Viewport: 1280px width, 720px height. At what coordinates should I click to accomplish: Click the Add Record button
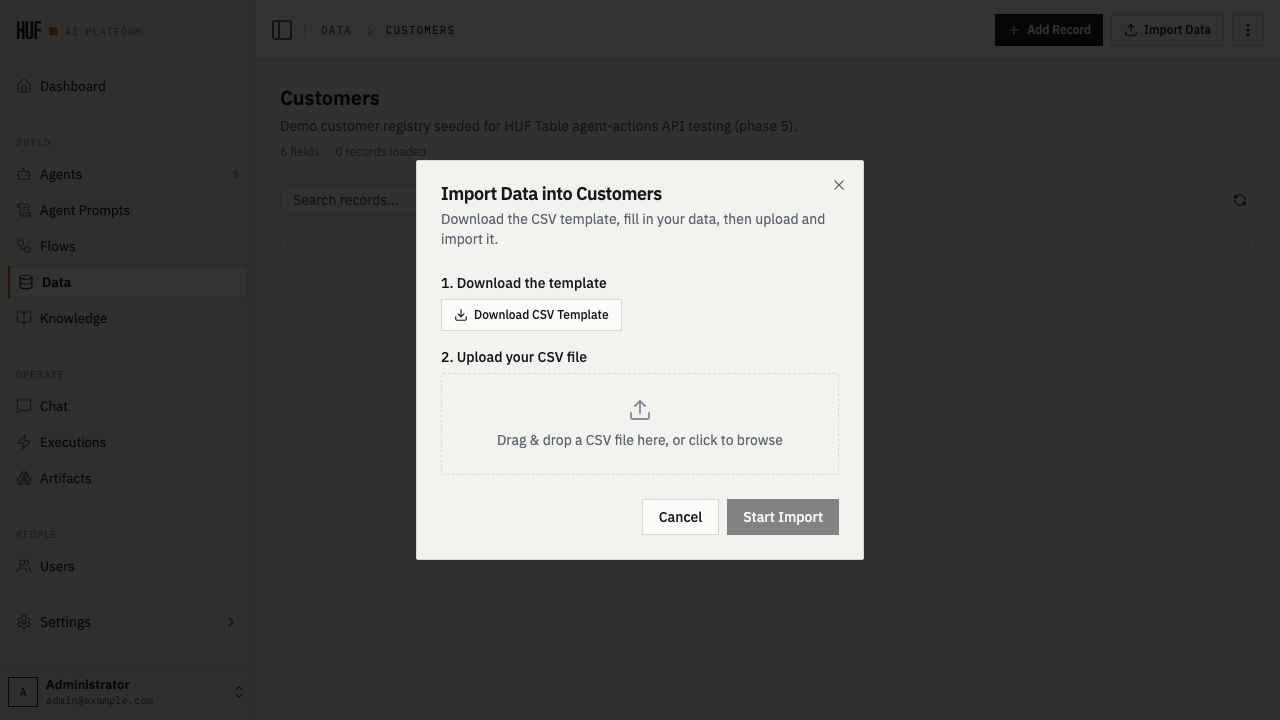pos(1049,30)
